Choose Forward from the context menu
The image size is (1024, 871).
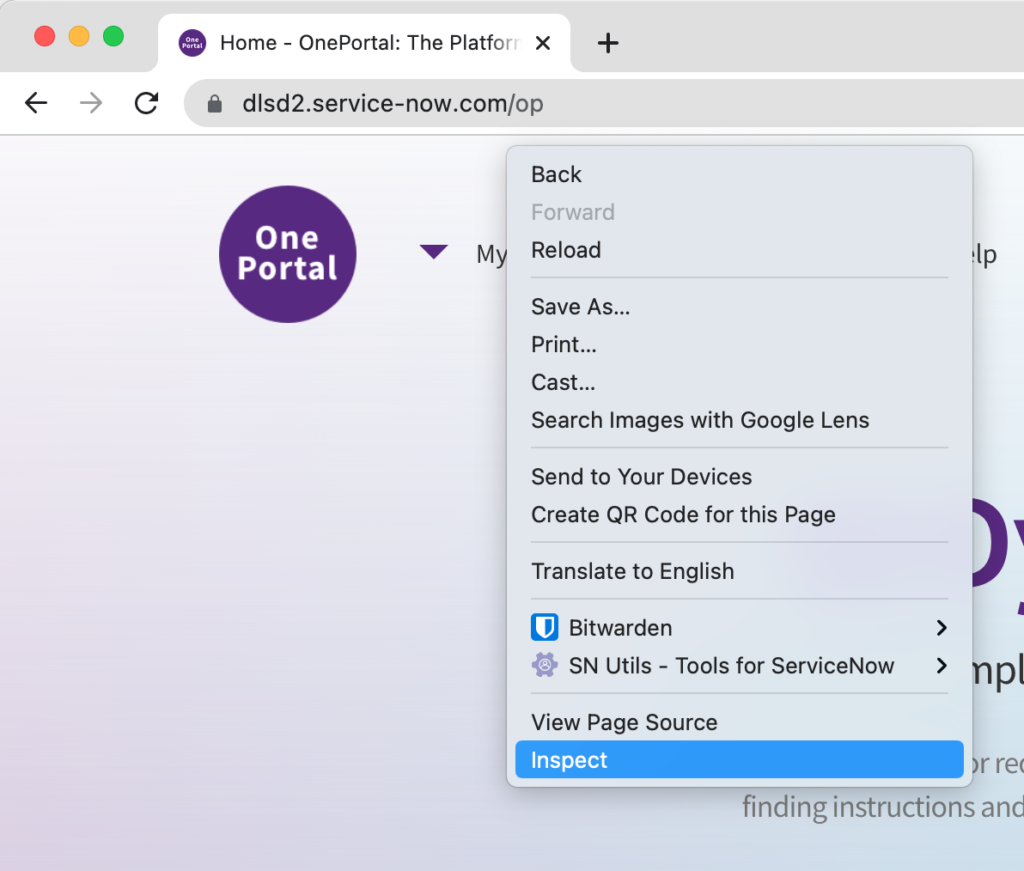[739, 212]
